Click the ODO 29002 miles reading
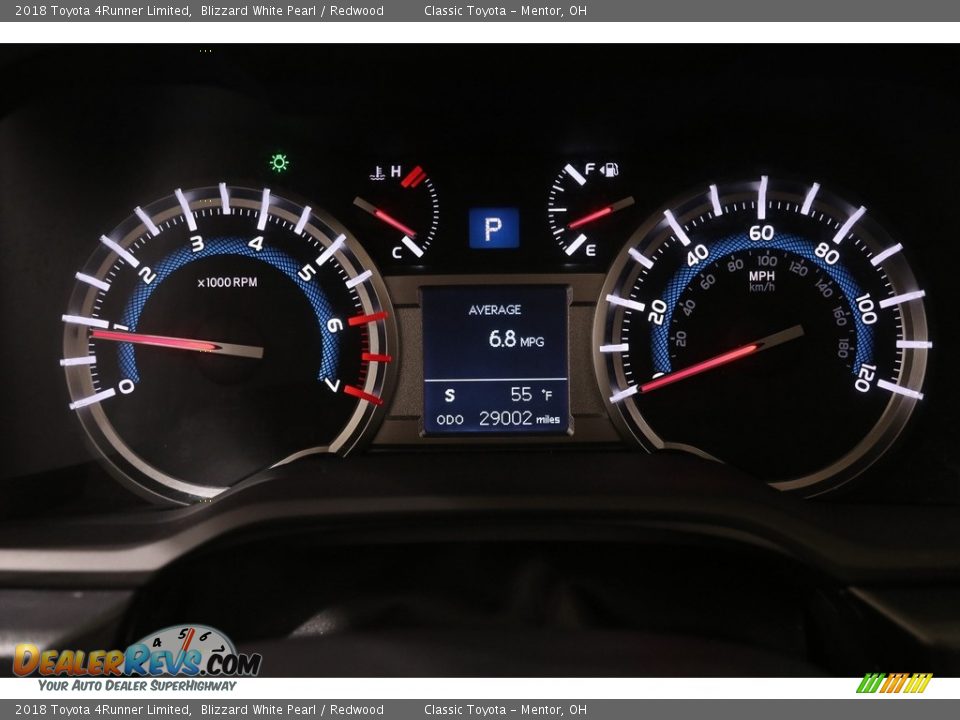 [496, 419]
